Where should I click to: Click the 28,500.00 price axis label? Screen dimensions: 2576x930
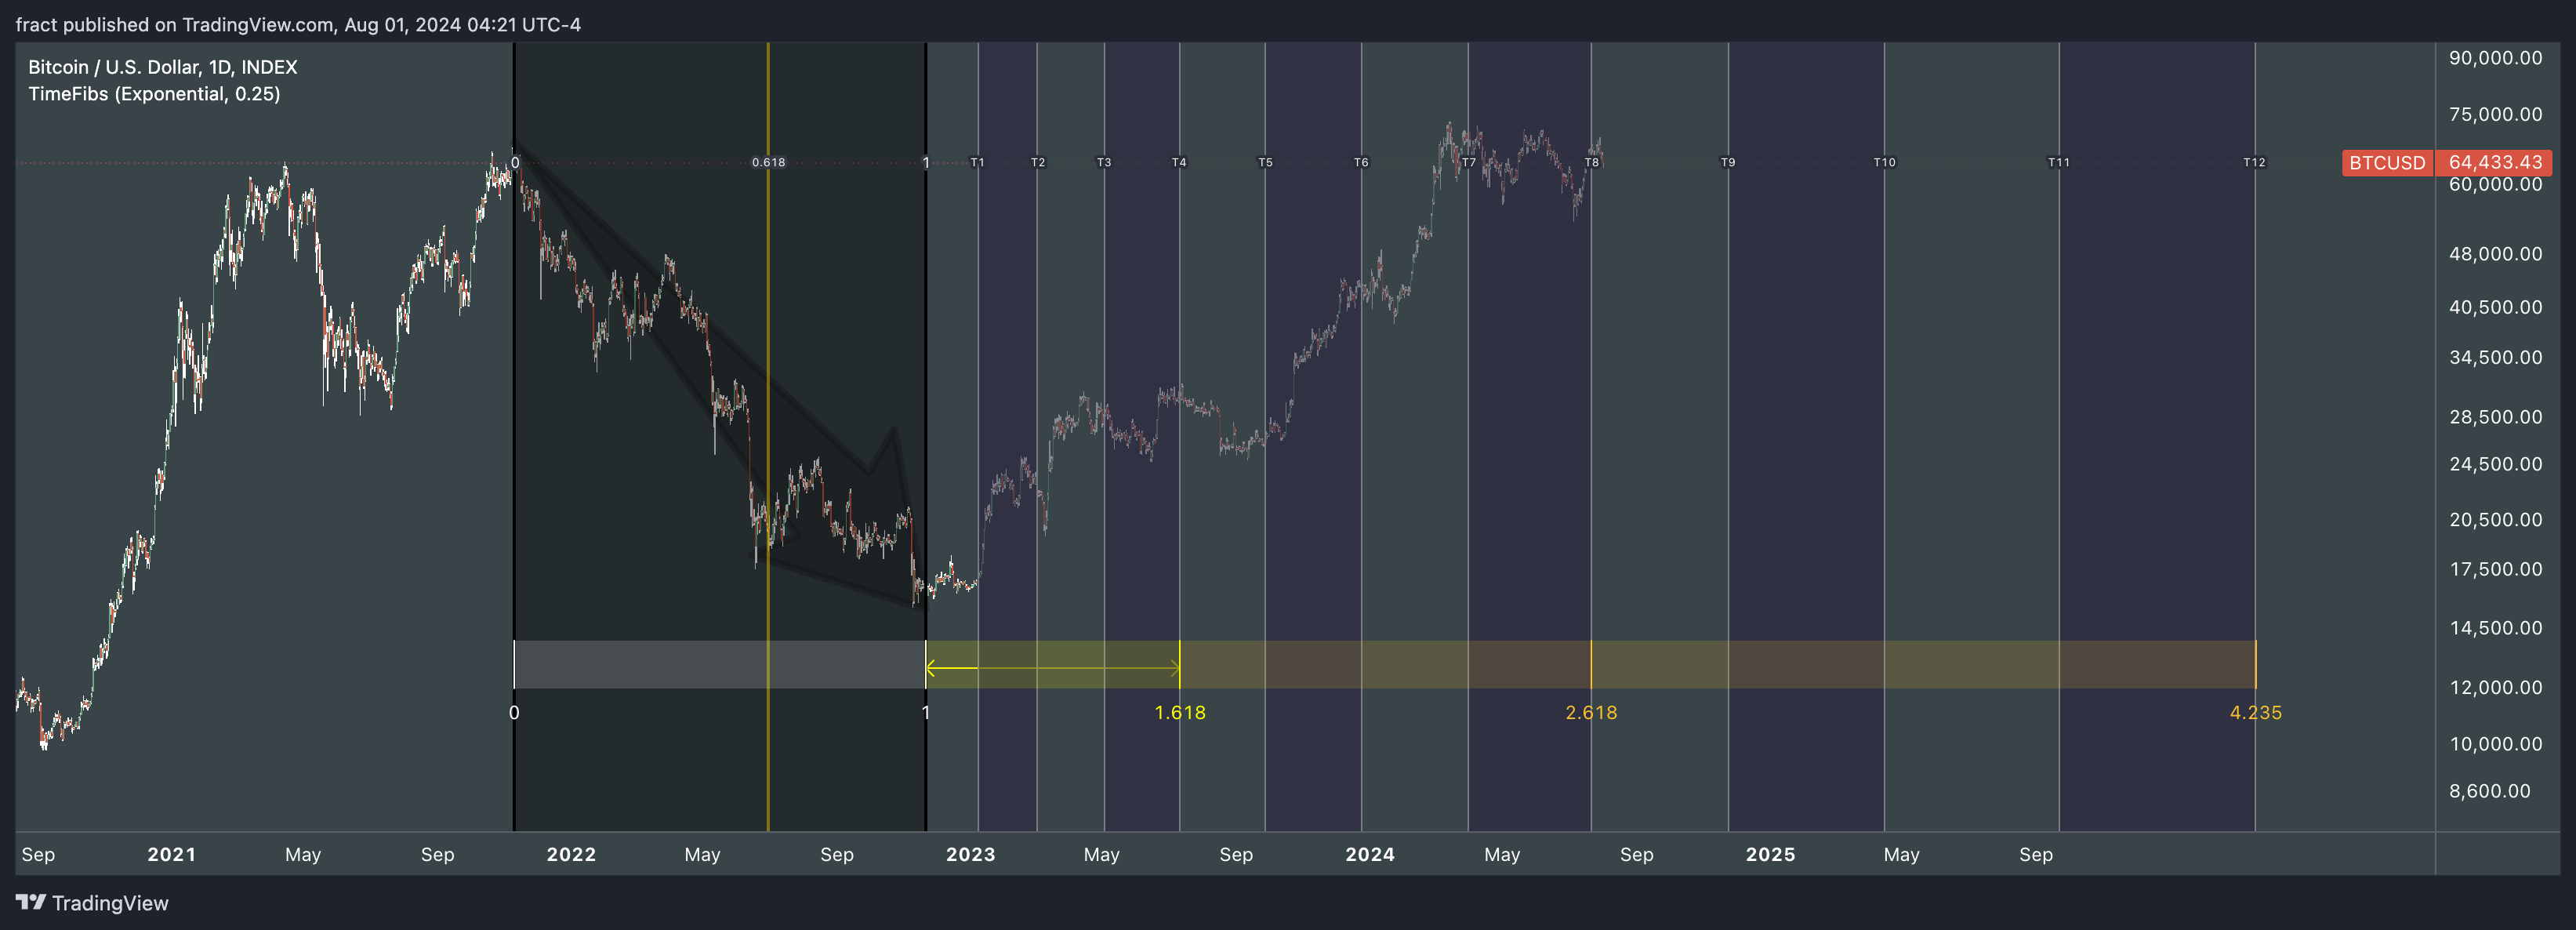(x=2495, y=417)
